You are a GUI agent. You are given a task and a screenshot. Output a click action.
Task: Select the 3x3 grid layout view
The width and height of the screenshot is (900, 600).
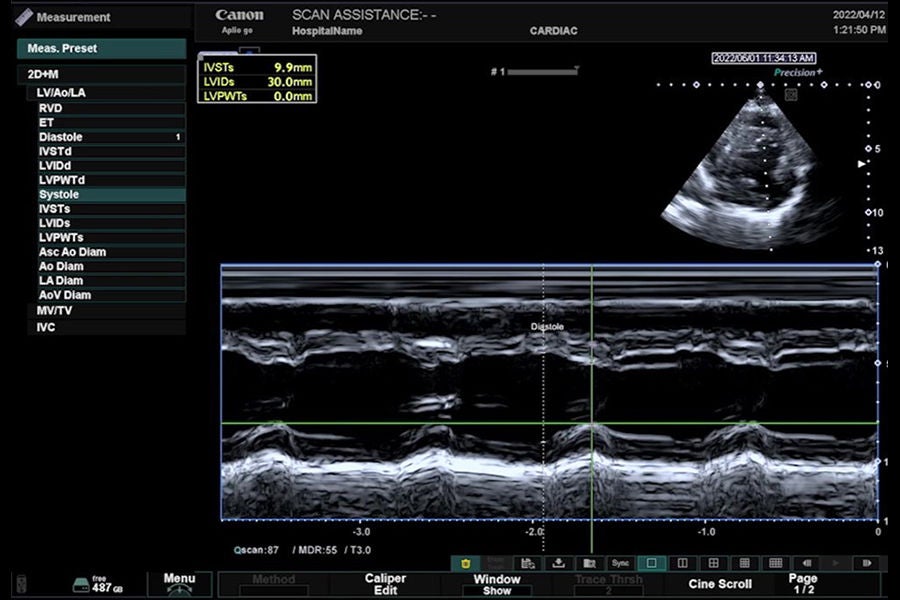[744, 563]
